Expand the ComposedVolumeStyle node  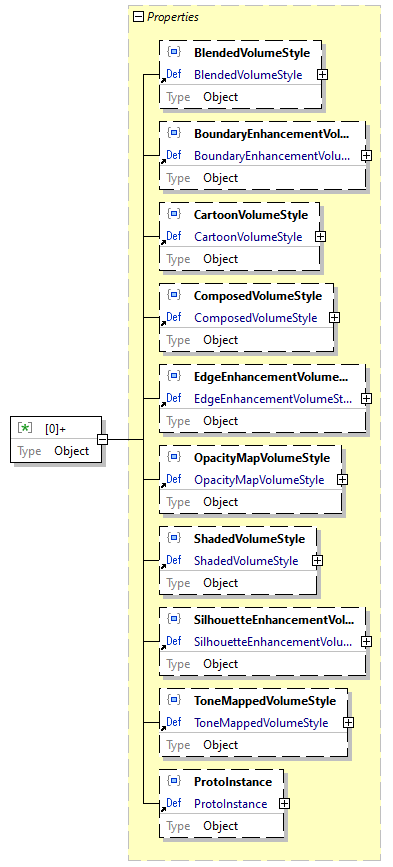pos(334,318)
